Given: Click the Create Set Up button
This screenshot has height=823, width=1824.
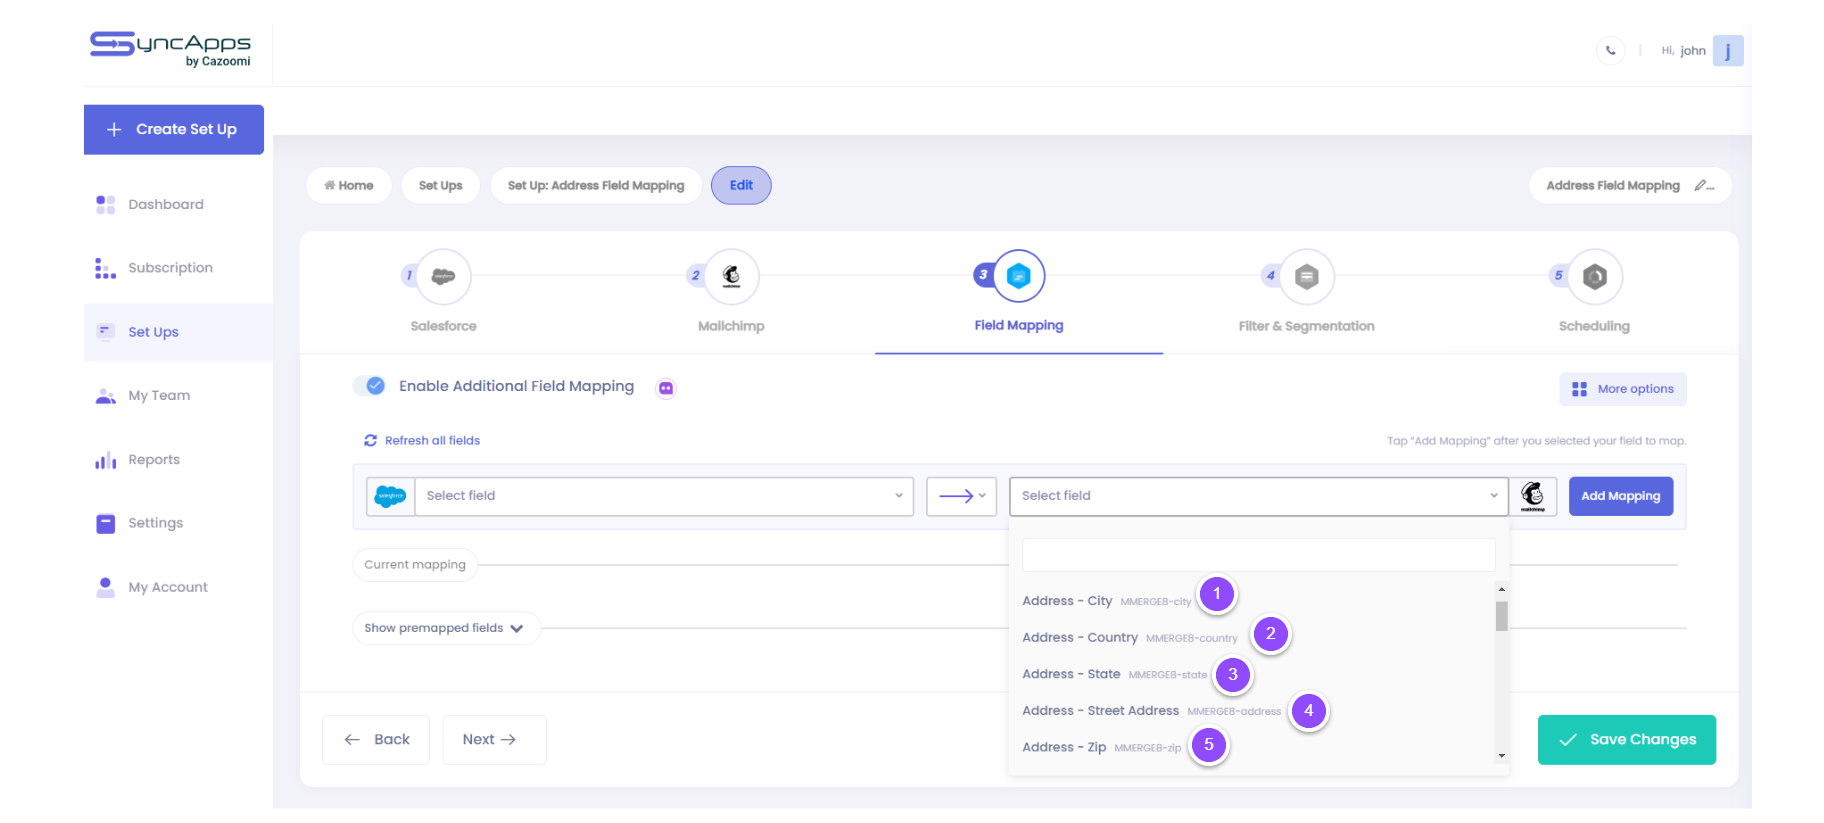Looking at the screenshot, I should [x=174, y=130].
